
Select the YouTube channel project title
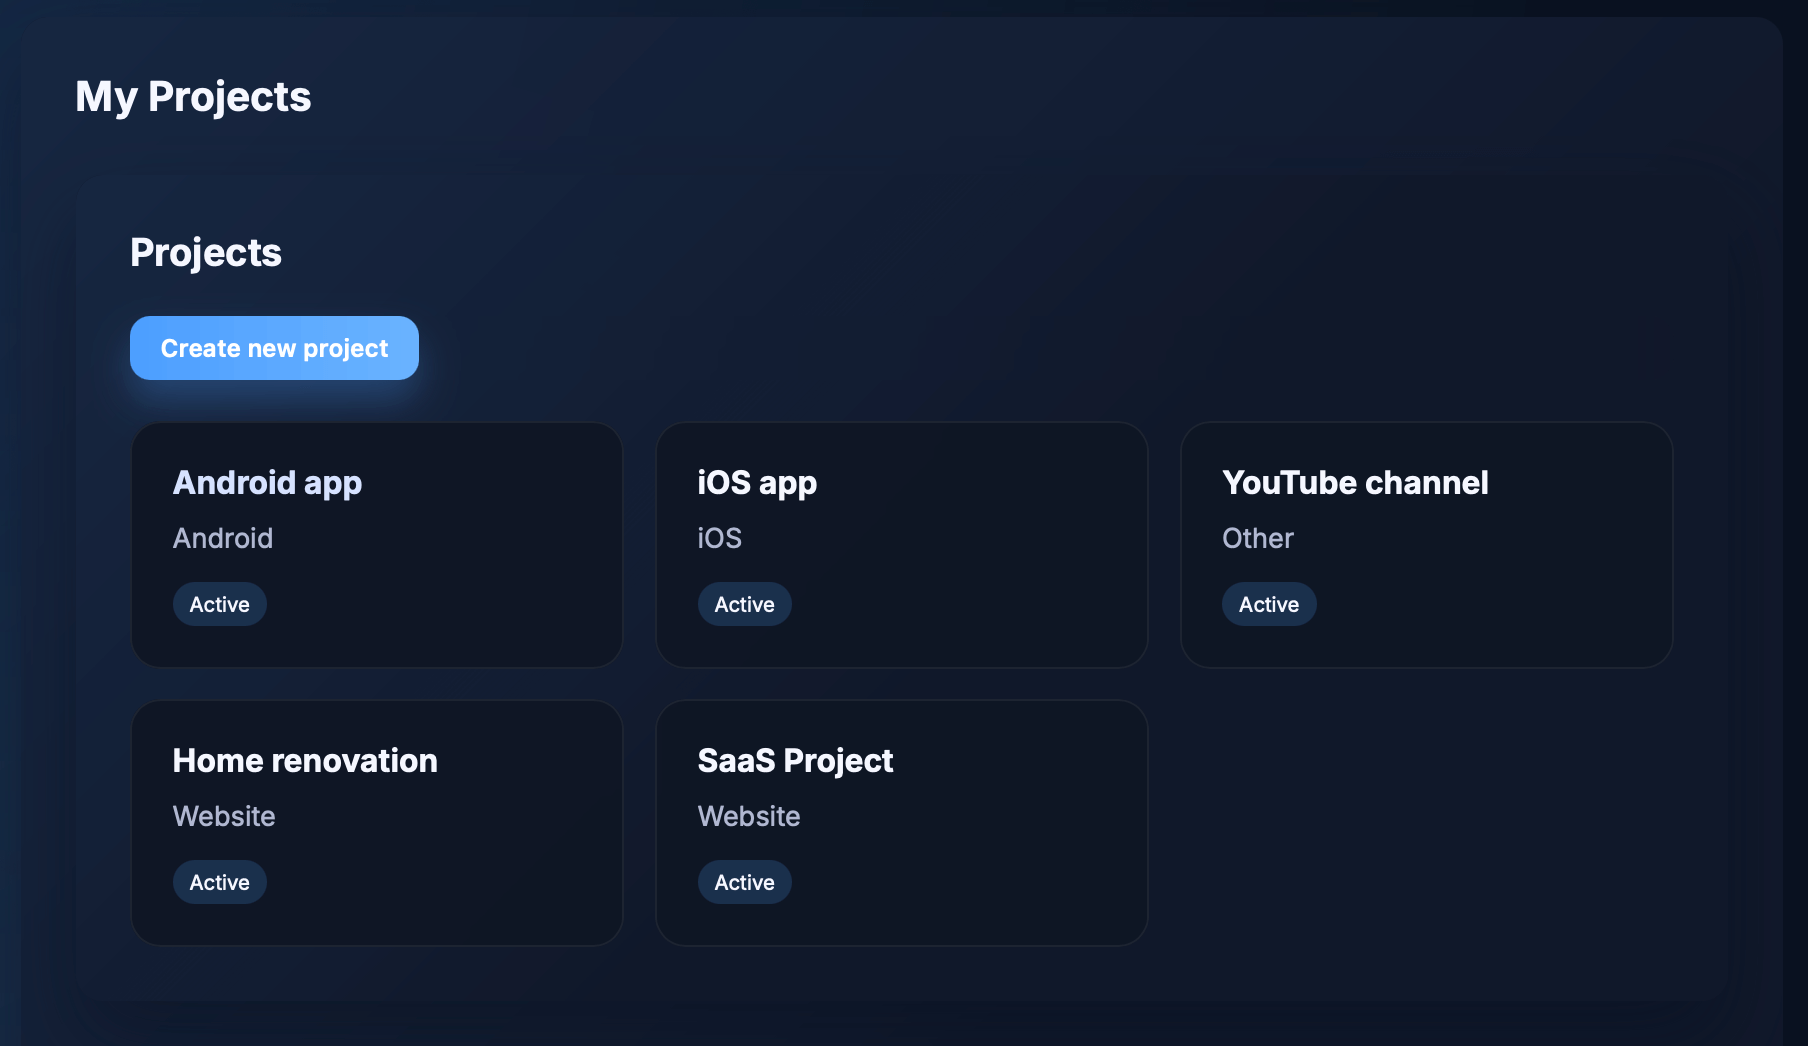point(1355,483)
